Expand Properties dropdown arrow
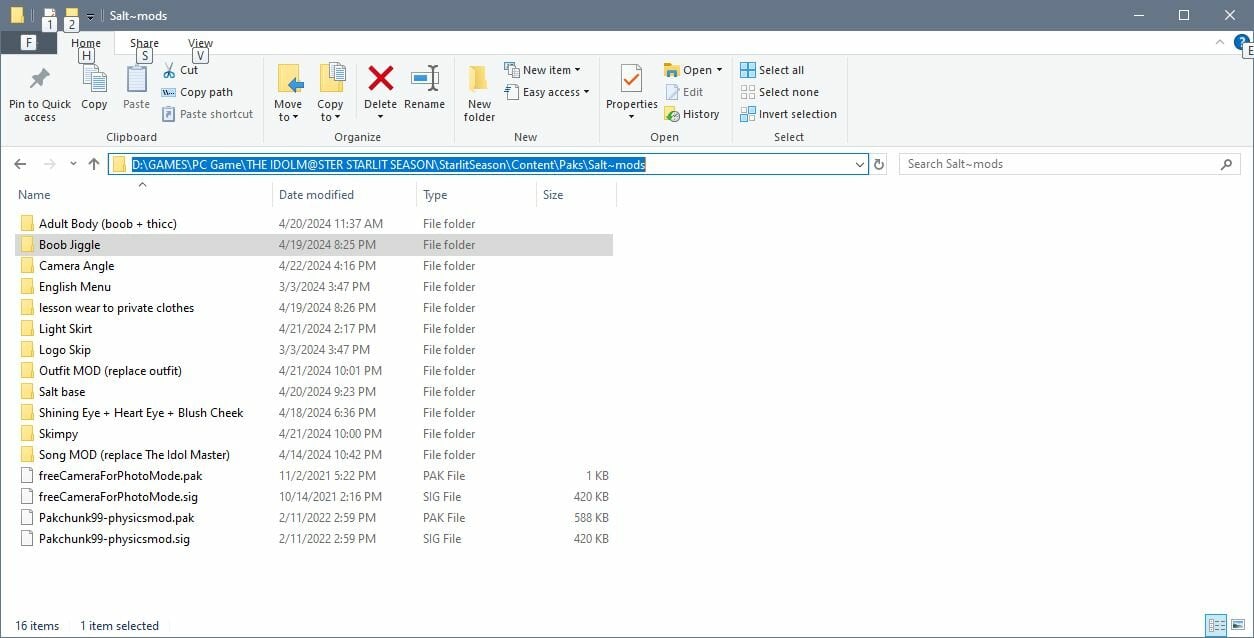Image resolution: width=1254 pixels, height=638 pixels. (x=631, y=117)
